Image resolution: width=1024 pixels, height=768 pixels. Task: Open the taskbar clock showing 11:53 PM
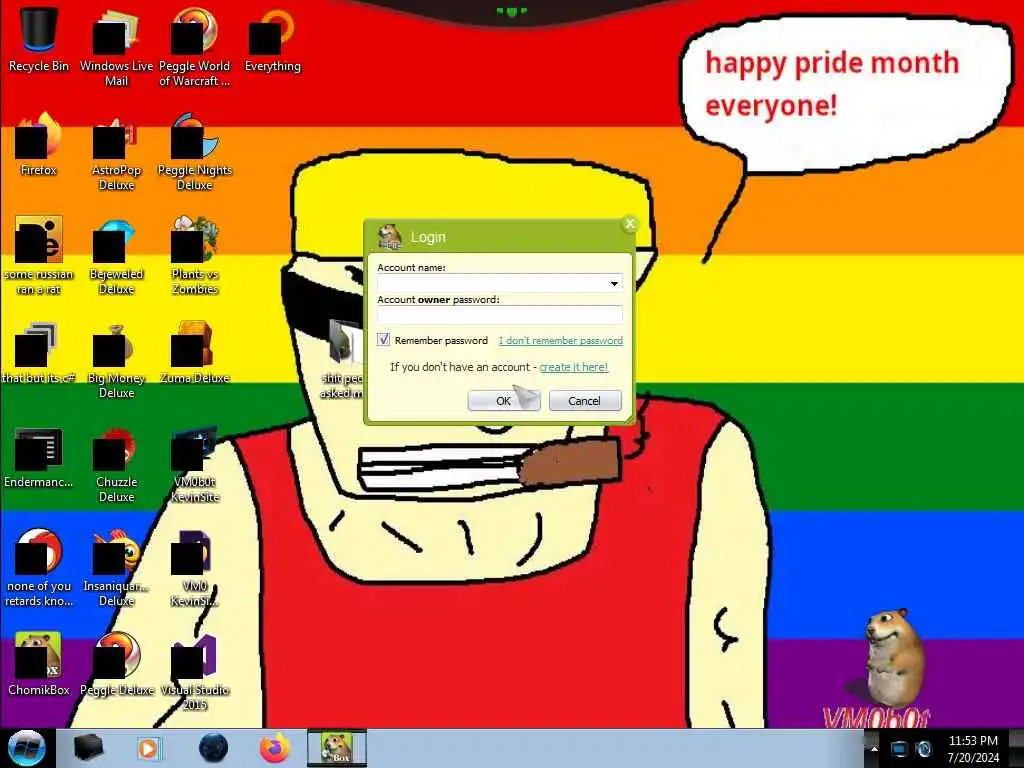point(973,749)
